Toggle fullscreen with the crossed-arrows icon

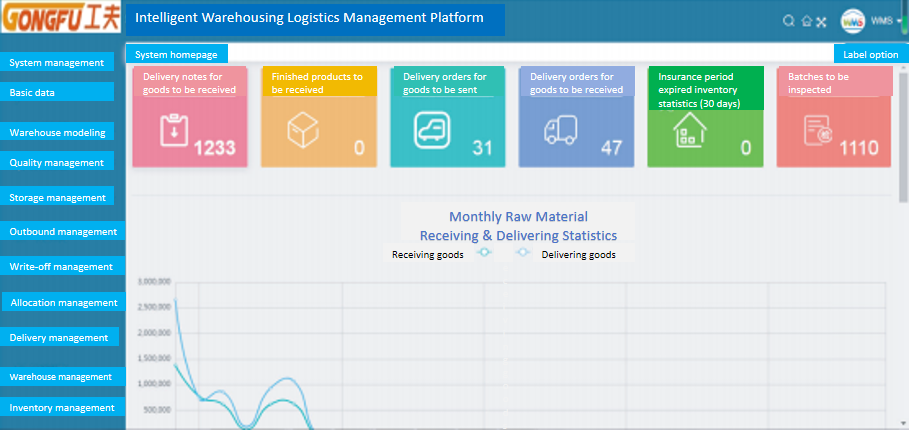821,22
